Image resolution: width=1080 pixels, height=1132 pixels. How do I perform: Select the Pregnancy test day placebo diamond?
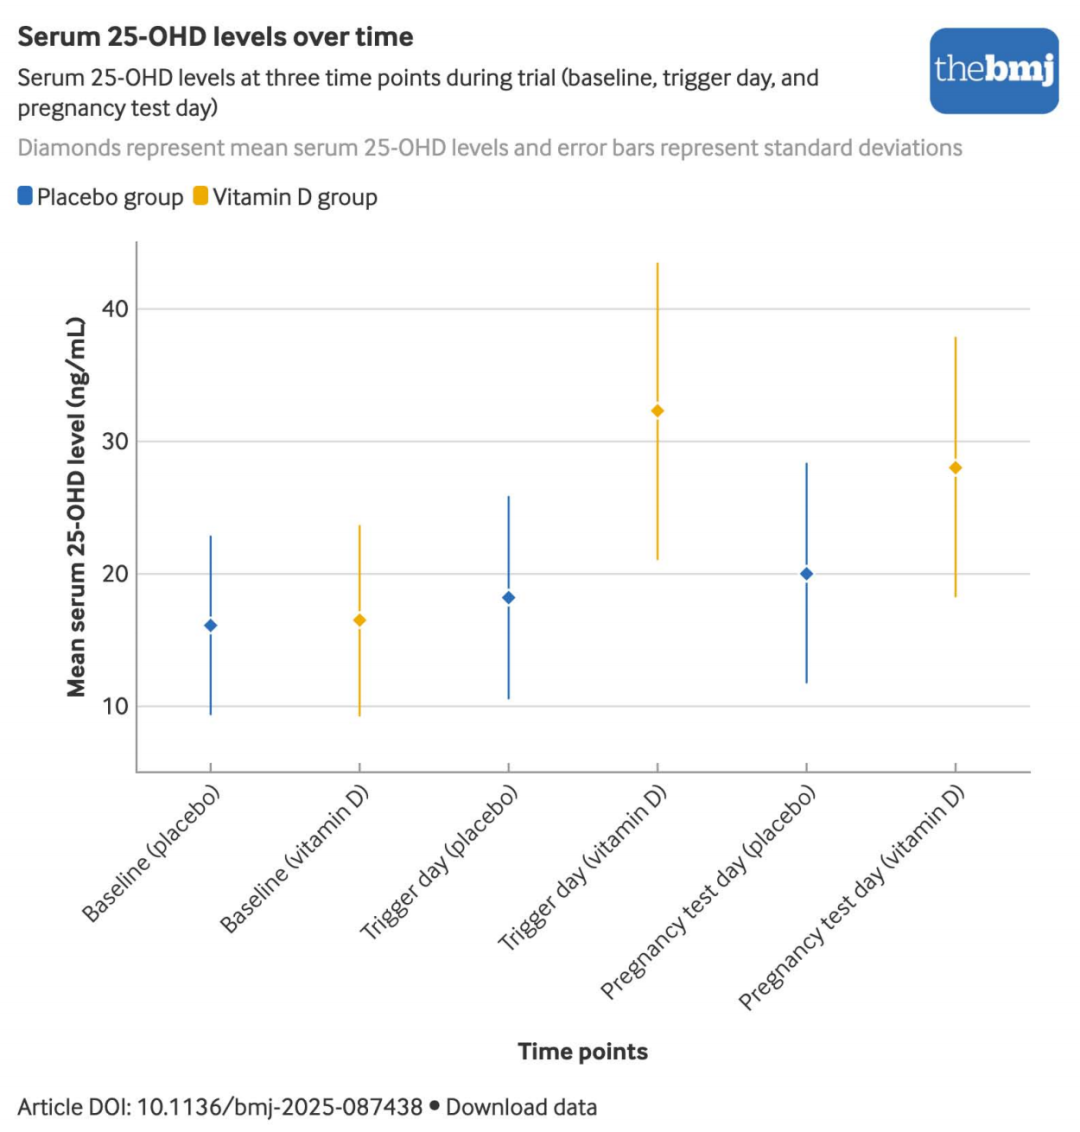click(806, 574)
